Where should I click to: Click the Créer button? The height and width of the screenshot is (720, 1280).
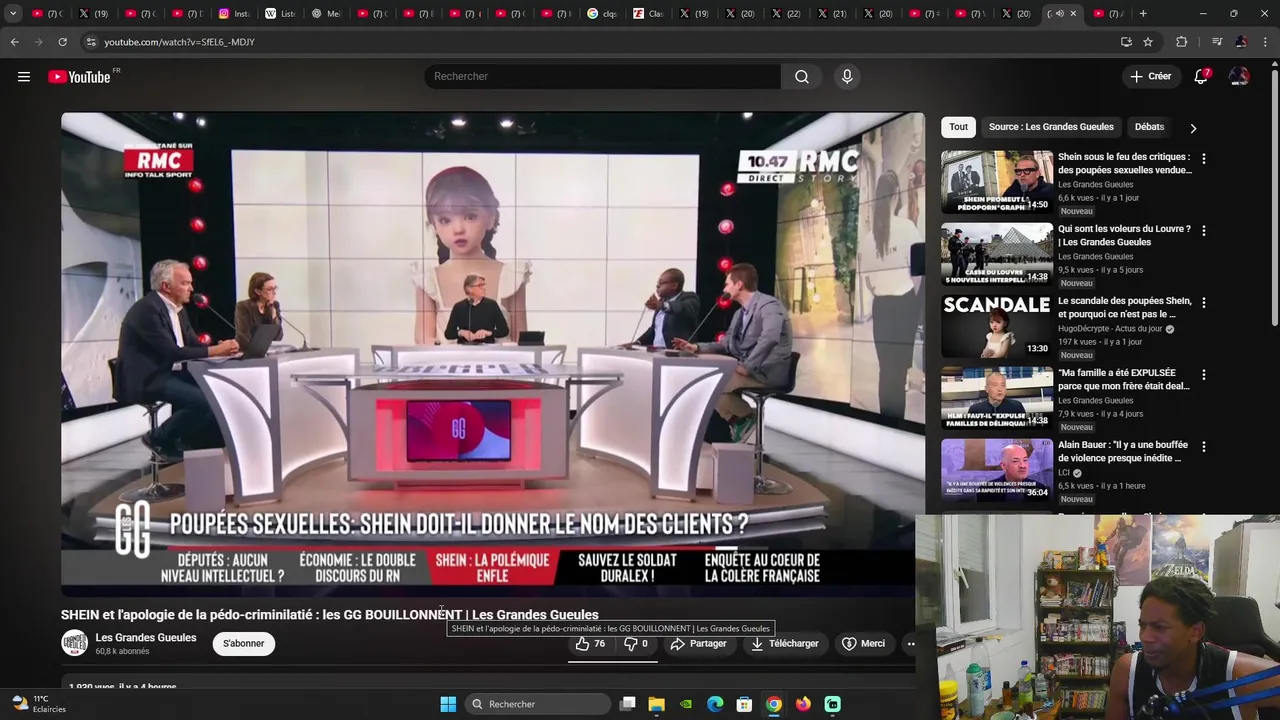point(1150,77)
